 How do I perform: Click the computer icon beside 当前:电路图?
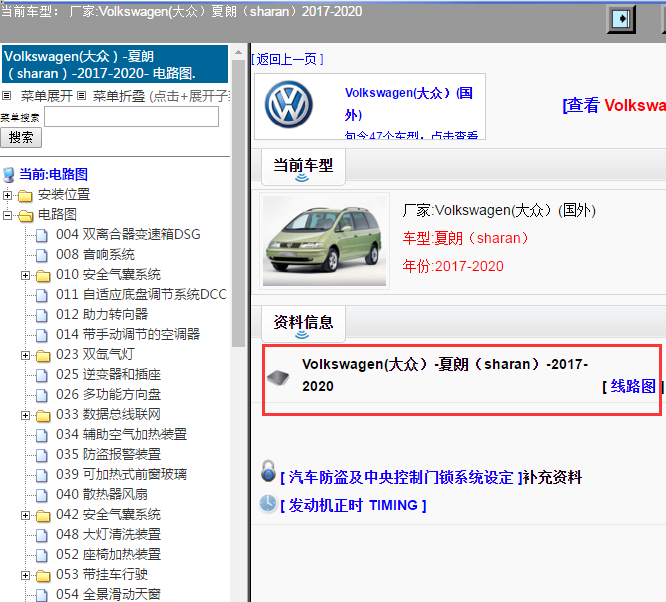click(8, 175)
